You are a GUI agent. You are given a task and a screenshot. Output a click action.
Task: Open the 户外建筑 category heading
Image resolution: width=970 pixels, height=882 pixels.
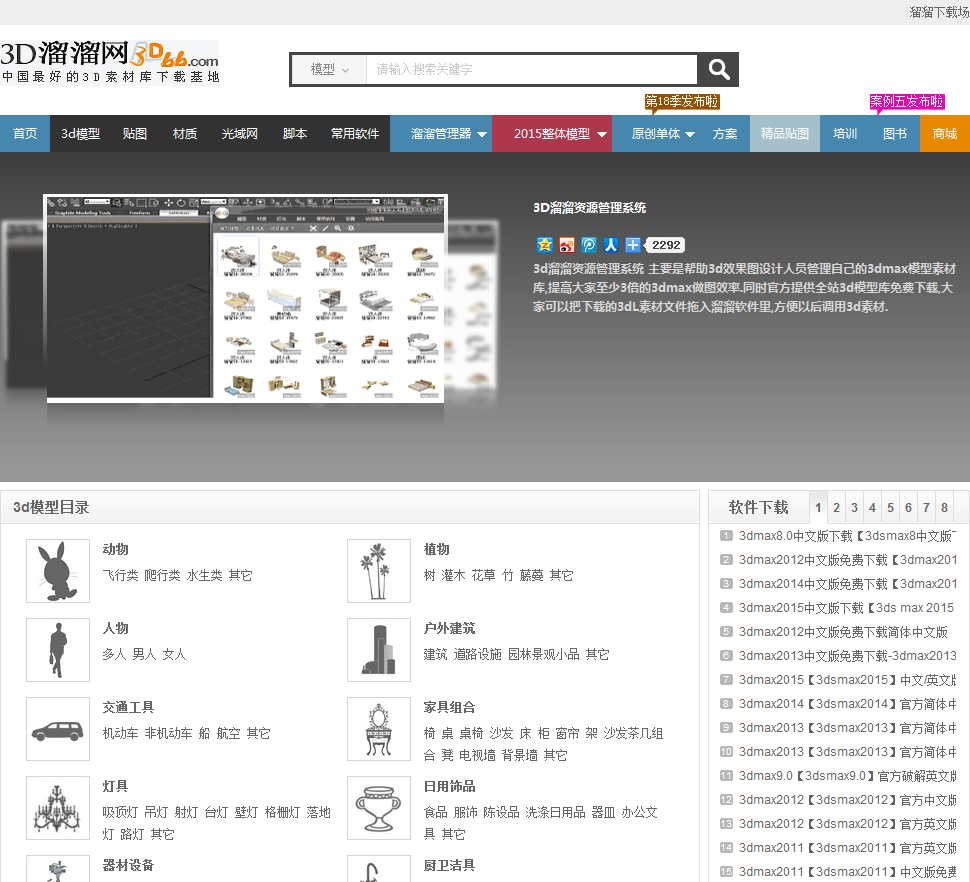[x=449, y=628]
